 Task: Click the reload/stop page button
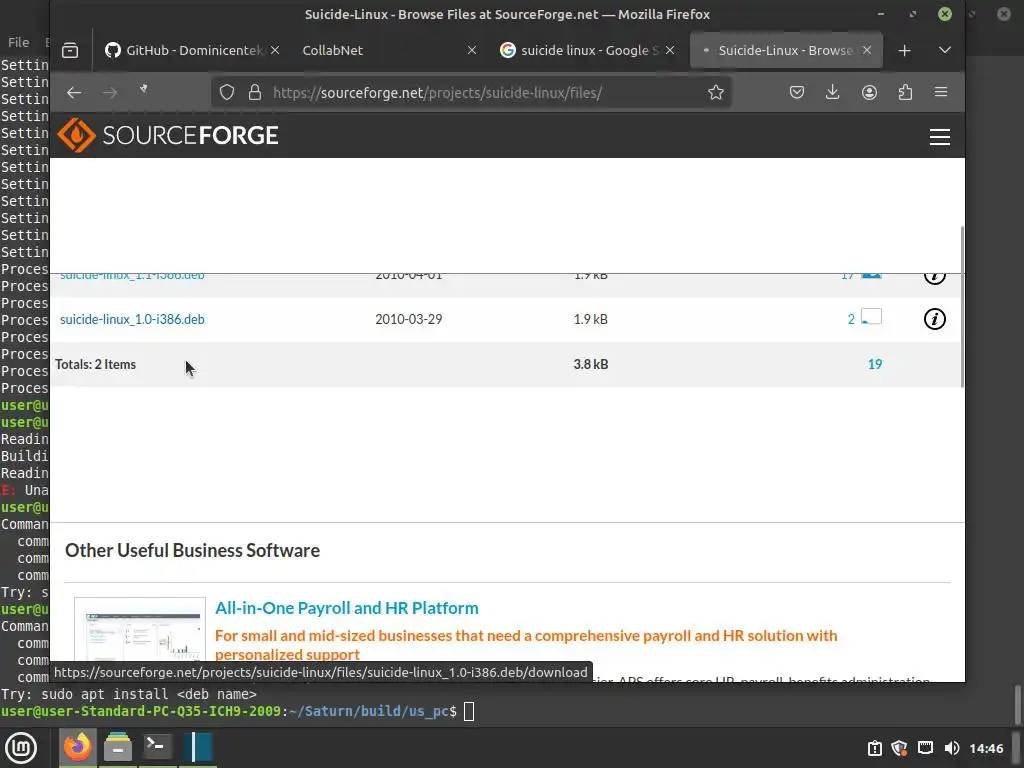tap(144, 91)
